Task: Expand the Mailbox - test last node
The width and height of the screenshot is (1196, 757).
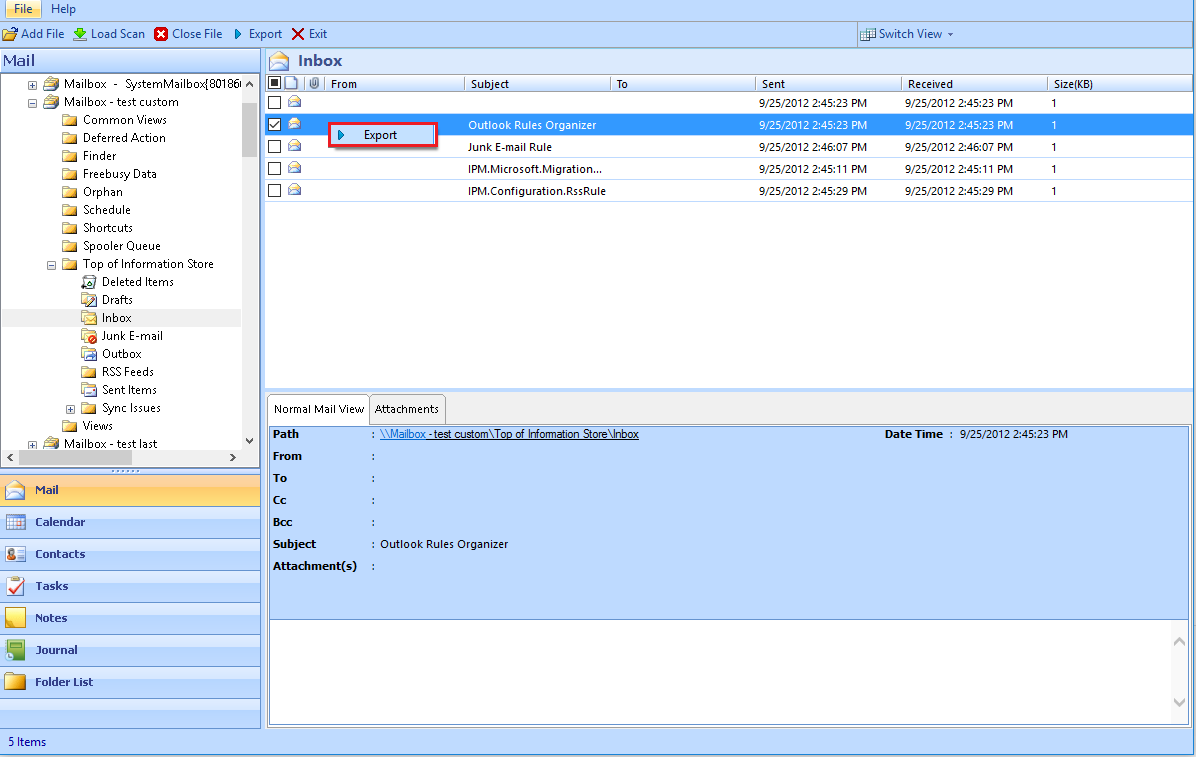Action: click(x=32, y=444)
